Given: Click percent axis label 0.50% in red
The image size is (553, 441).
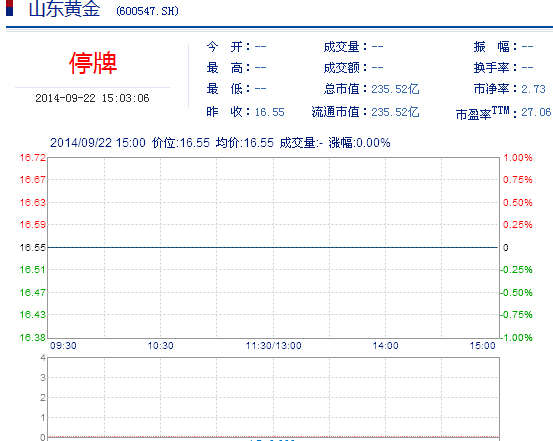Looking at the screenshot, I should [x=518, y=203].
